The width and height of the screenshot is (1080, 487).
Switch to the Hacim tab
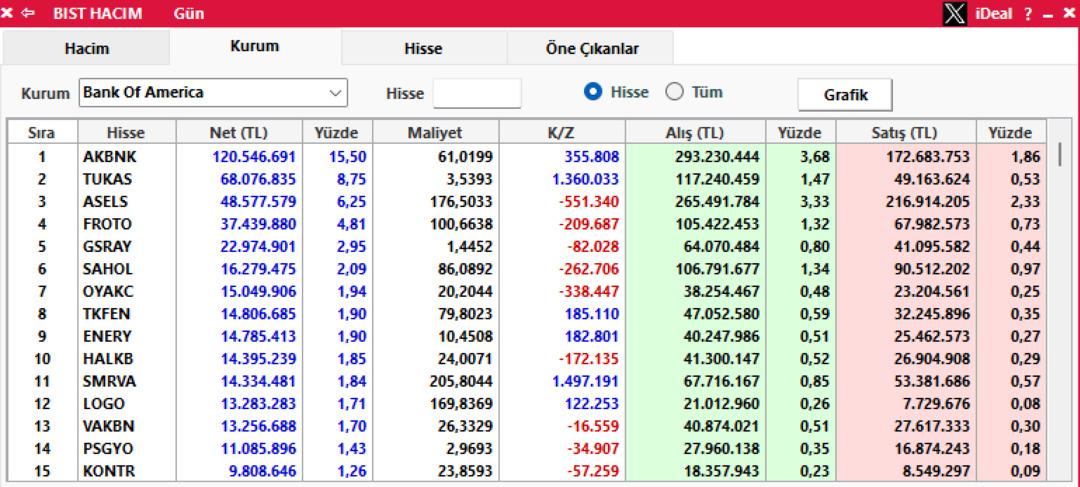pyautogui.click(x=87, y=48)
